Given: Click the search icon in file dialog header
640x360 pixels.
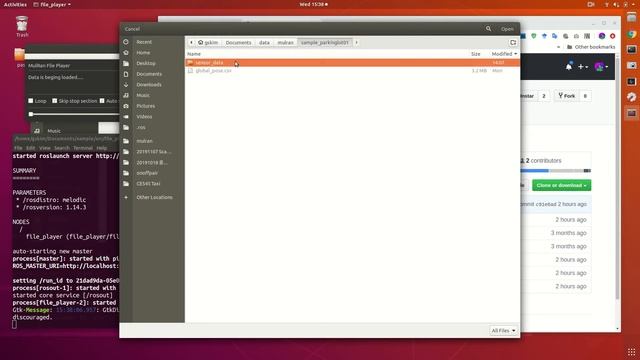Looking at the screenshot, I should coord(488,29).
